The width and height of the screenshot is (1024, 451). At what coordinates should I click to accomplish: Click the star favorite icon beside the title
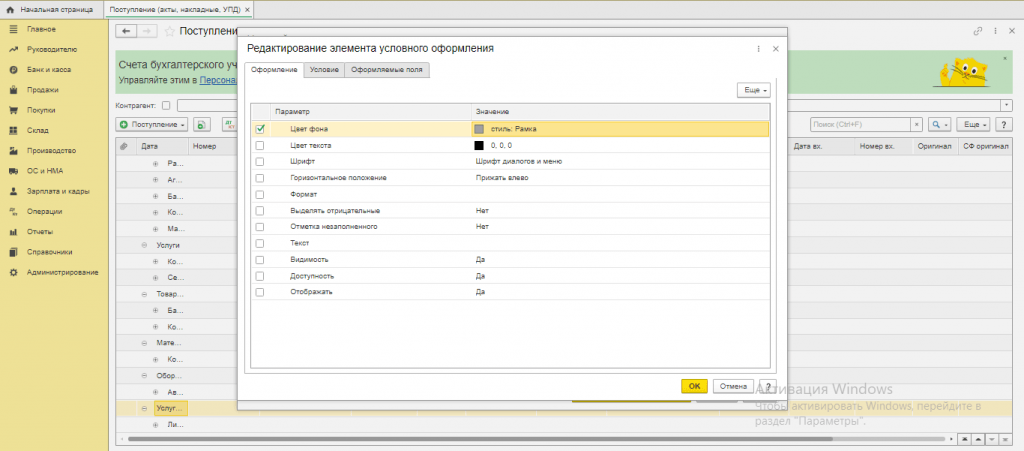(x=169, y=31)
